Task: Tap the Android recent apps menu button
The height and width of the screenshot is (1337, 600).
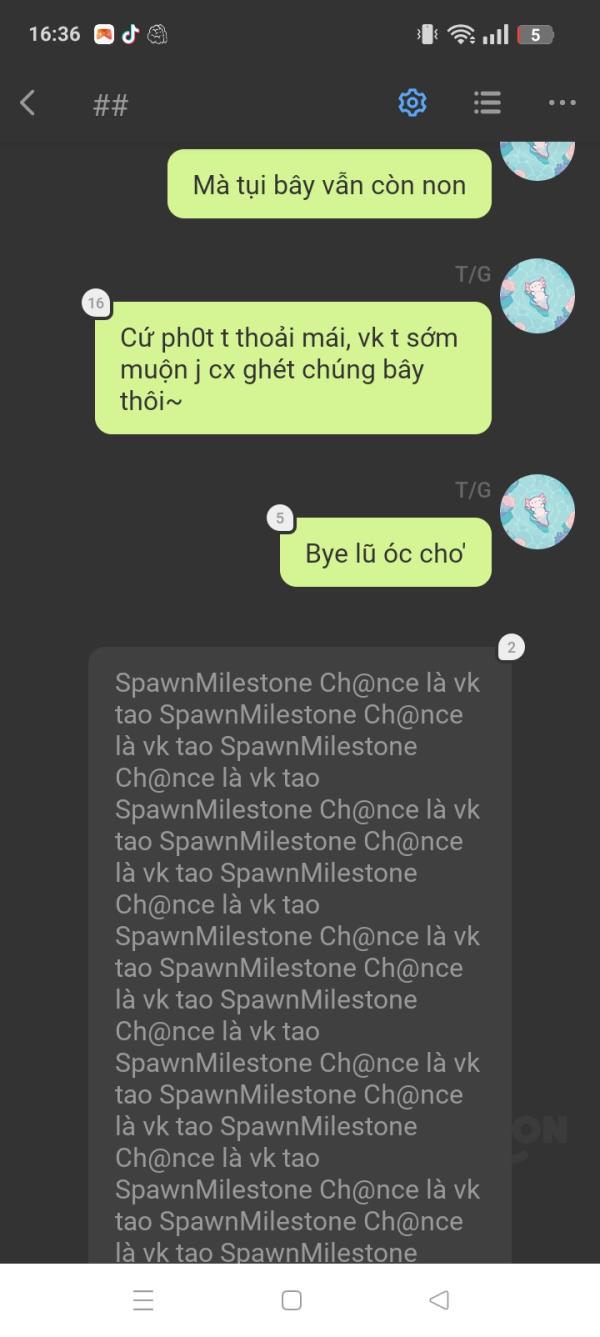Action: pyautogui.click(x=143, y=1300)
